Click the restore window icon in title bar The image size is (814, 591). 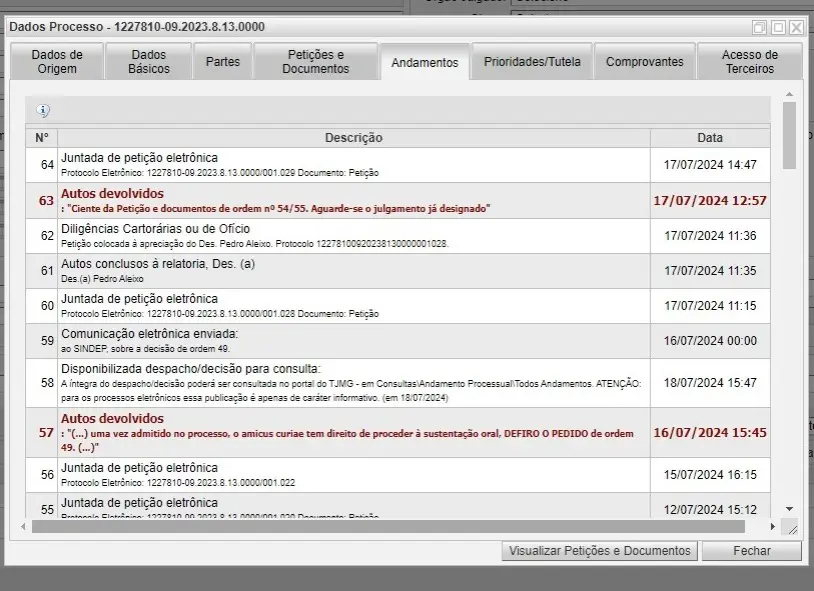pos(760,28)
